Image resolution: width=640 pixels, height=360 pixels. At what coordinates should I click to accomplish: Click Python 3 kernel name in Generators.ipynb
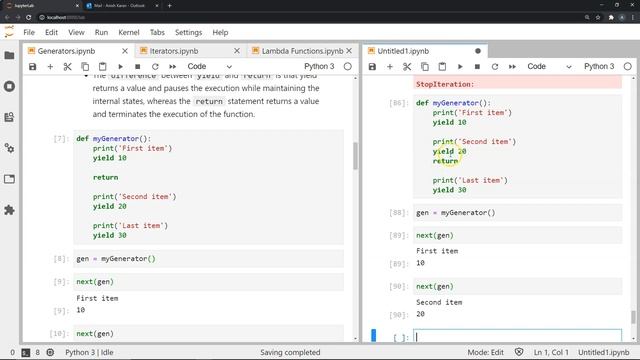tap(319, 67)
